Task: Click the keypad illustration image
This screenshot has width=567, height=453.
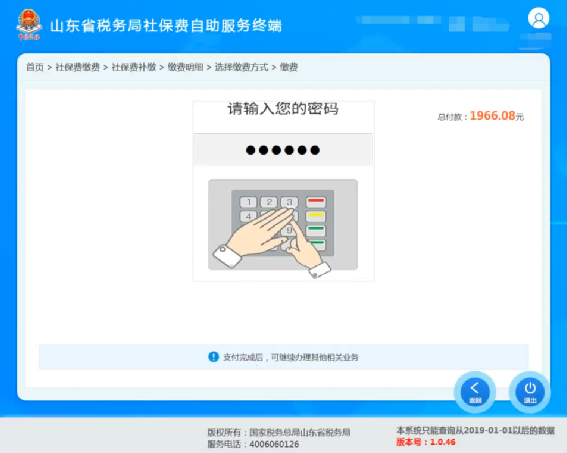Action: [283, 228]
